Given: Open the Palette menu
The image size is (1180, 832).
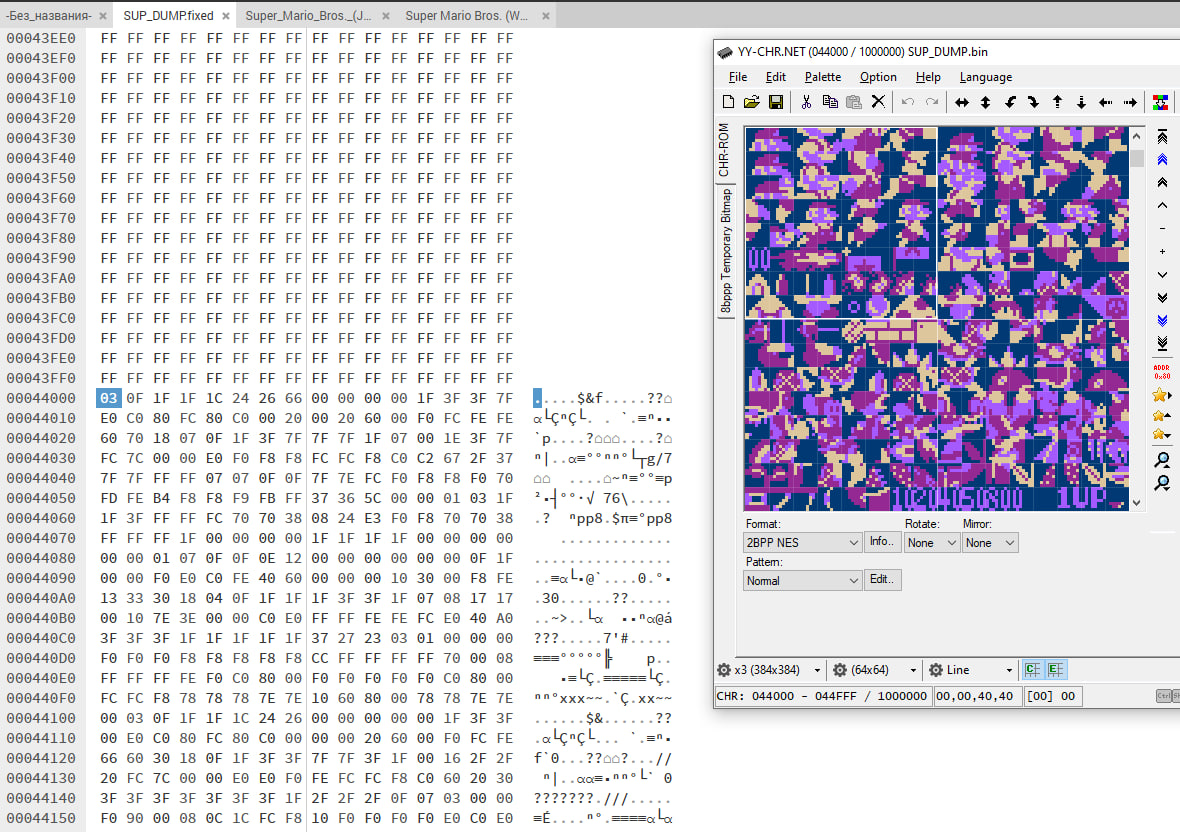Looking at the screenshot, I should pyautogui.click(x=822, y=77).
